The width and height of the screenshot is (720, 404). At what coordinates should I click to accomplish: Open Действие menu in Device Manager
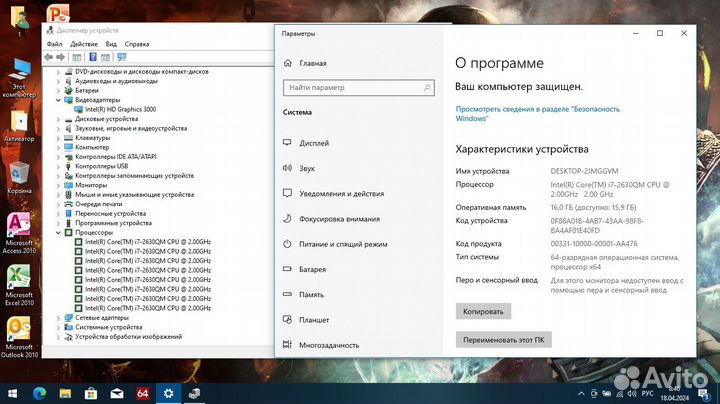click(84, 44)
